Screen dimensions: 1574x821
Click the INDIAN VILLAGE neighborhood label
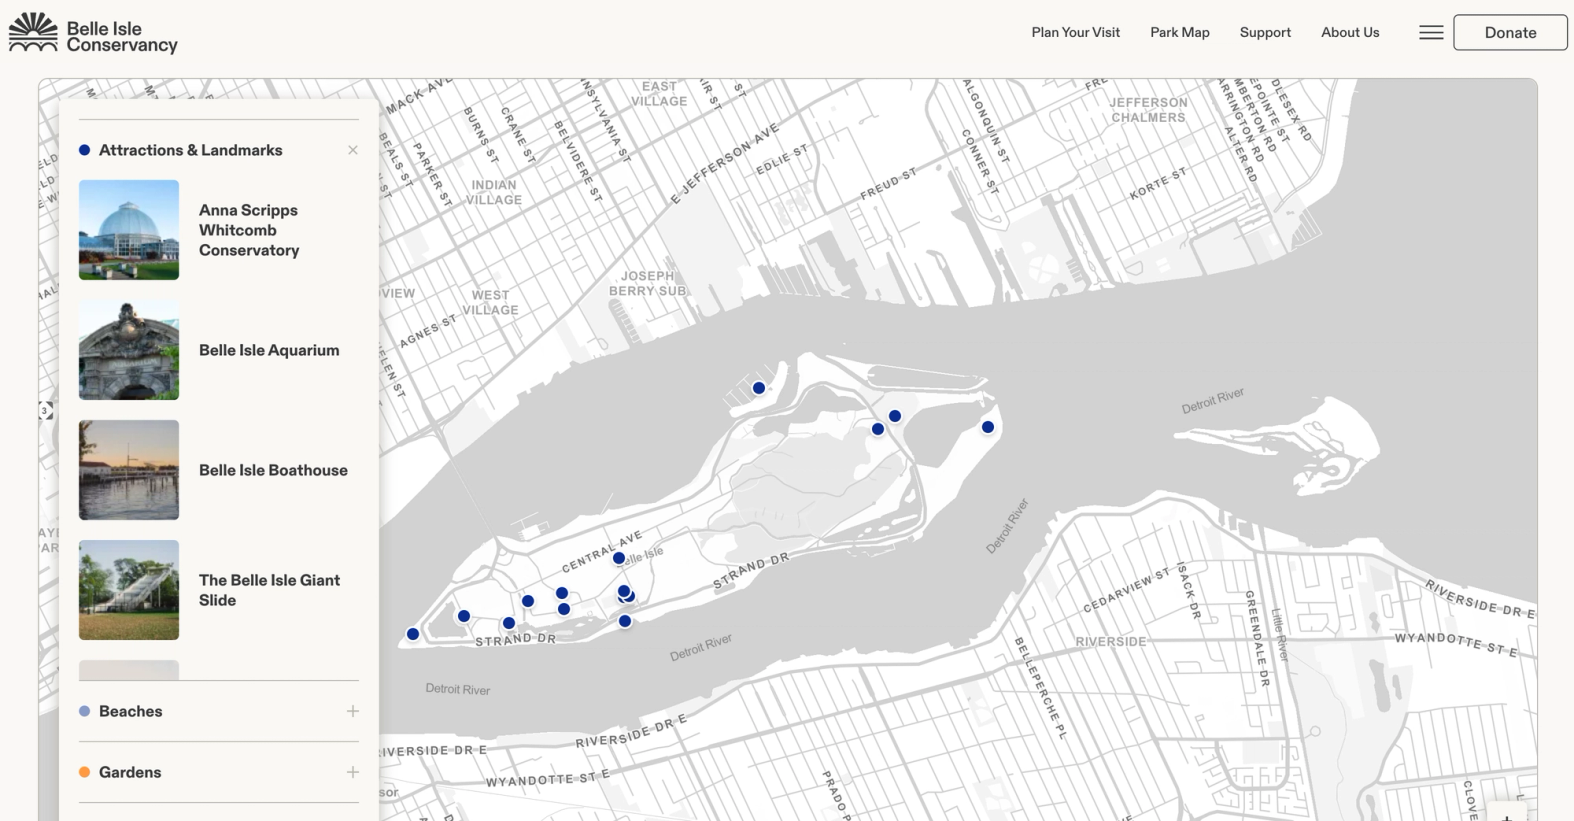click(x=494, y=192)
